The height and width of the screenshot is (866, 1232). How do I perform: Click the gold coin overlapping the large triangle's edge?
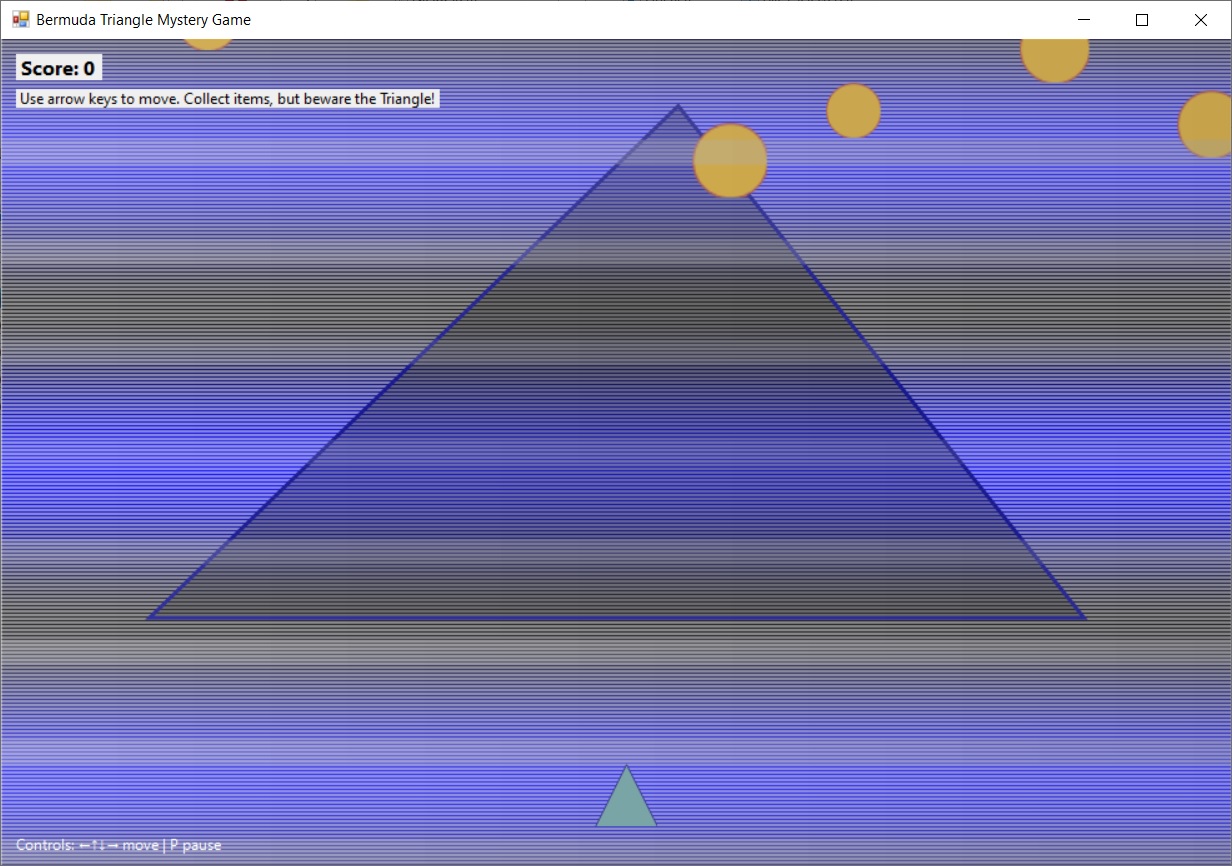(x=730, y=161)
